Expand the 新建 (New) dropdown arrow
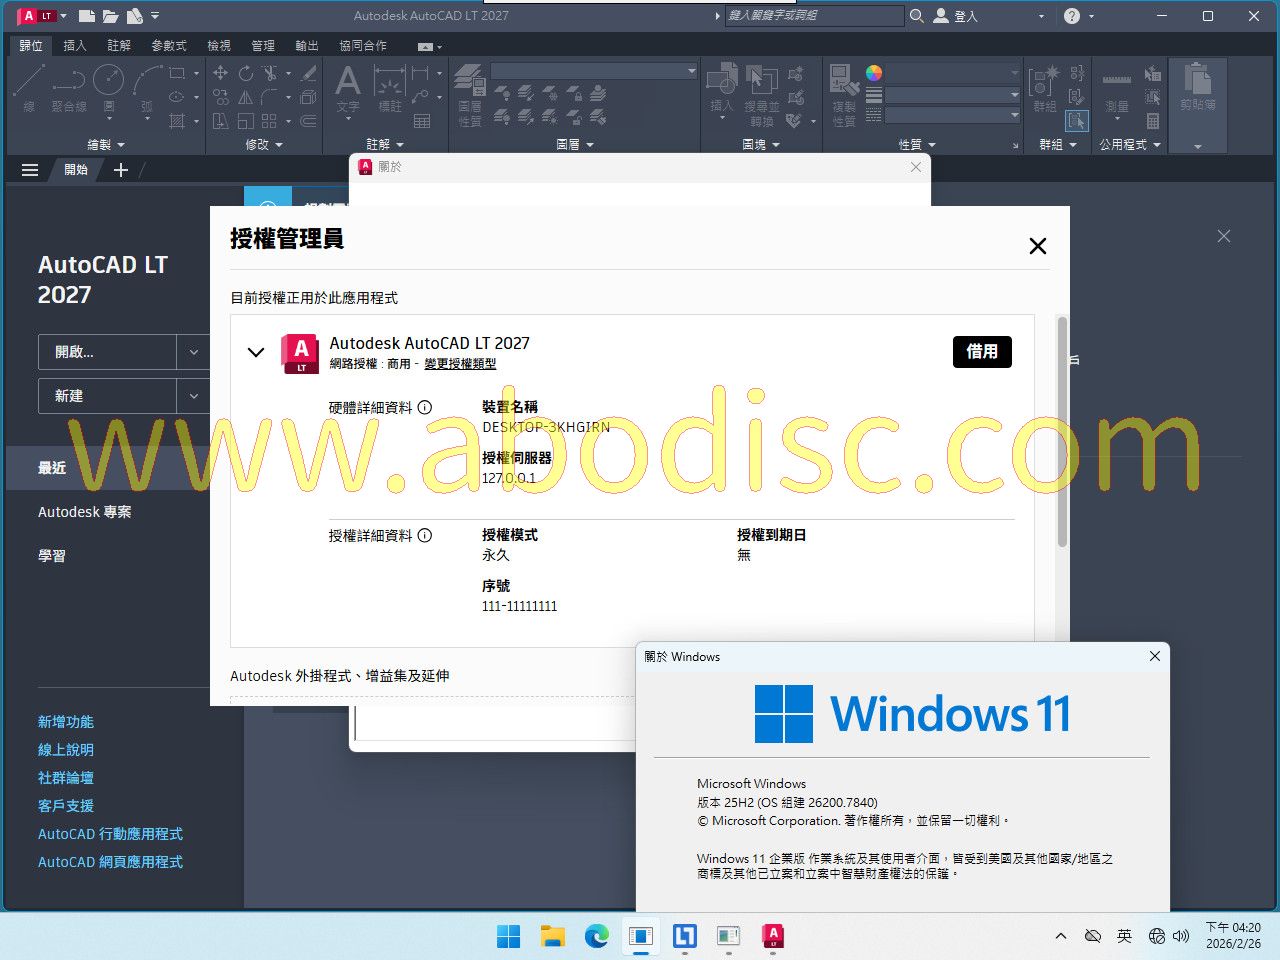Viewport: 1280px width, 960px height. tap(193, 396)
